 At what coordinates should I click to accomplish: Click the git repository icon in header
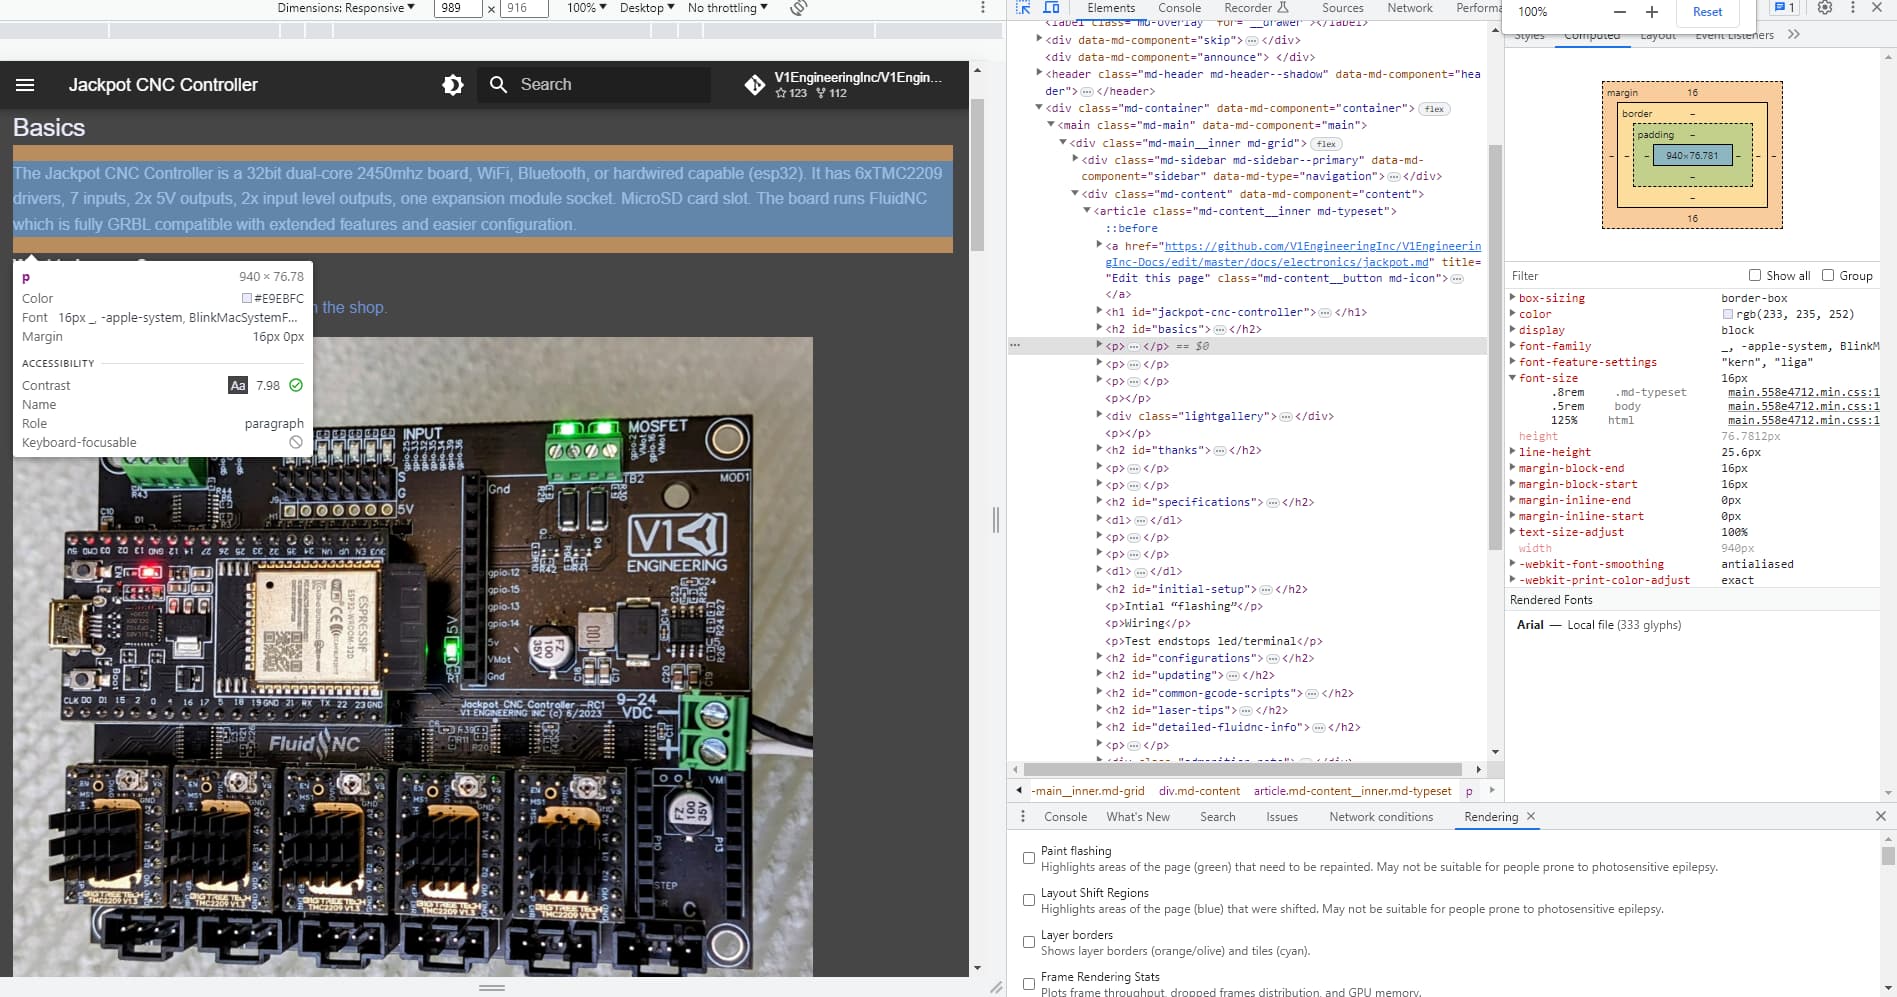click(755, 85)
